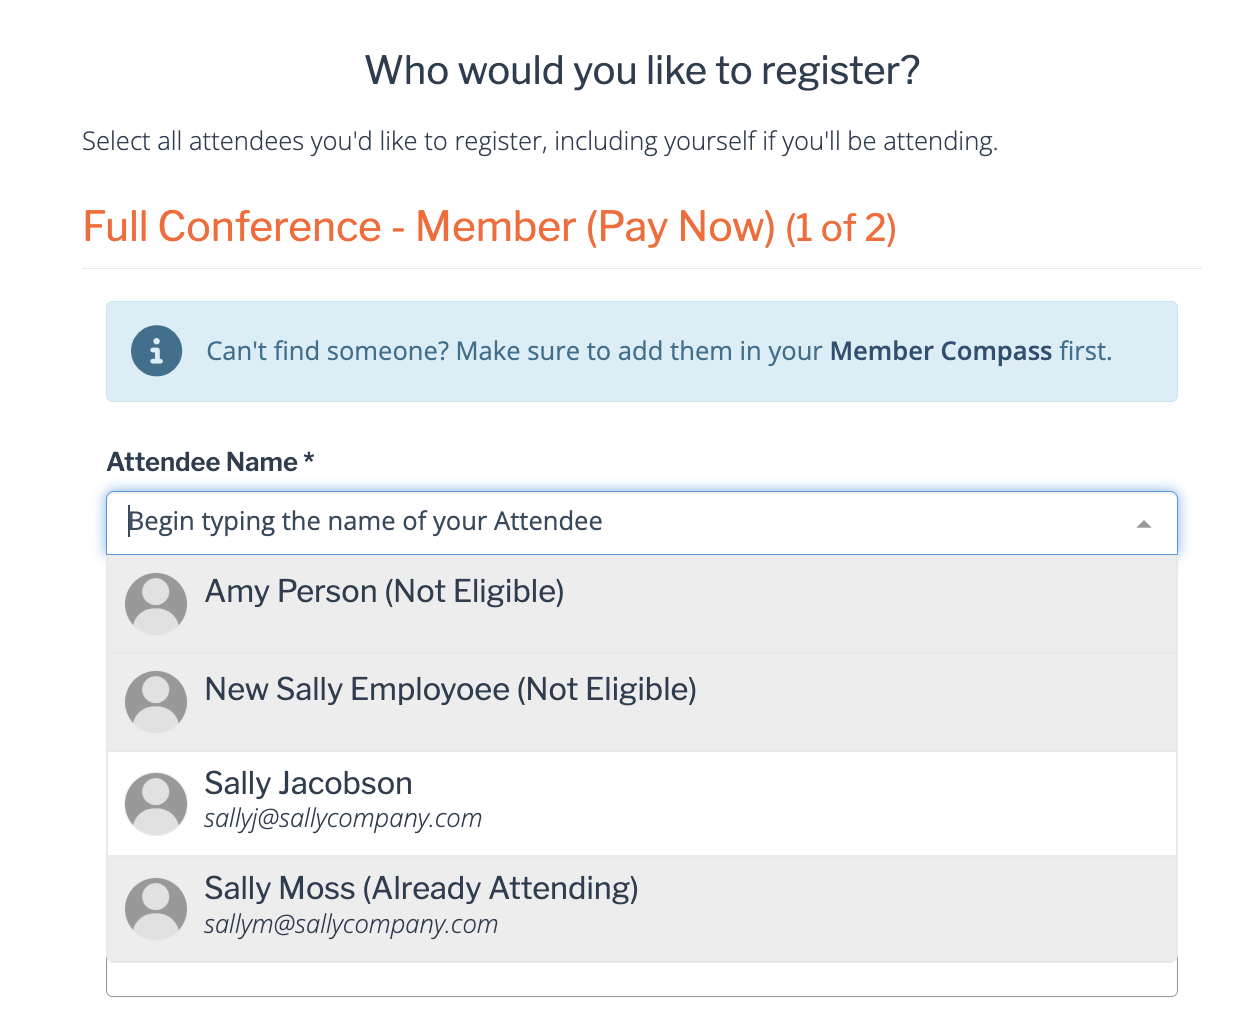The image size is (1250, 1020).
Task: Click sallym@sallycompany.com email text
Action: 351,924
